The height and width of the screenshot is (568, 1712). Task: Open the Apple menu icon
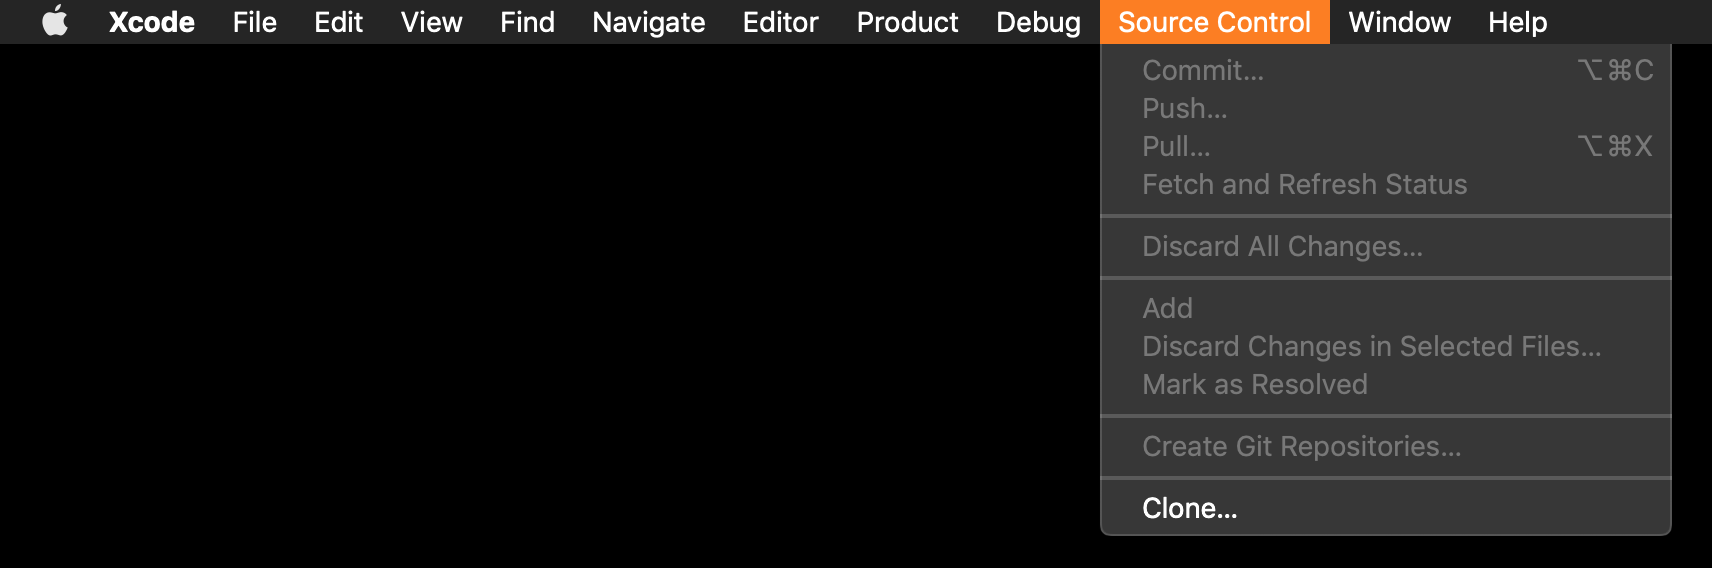click(55, 21)
